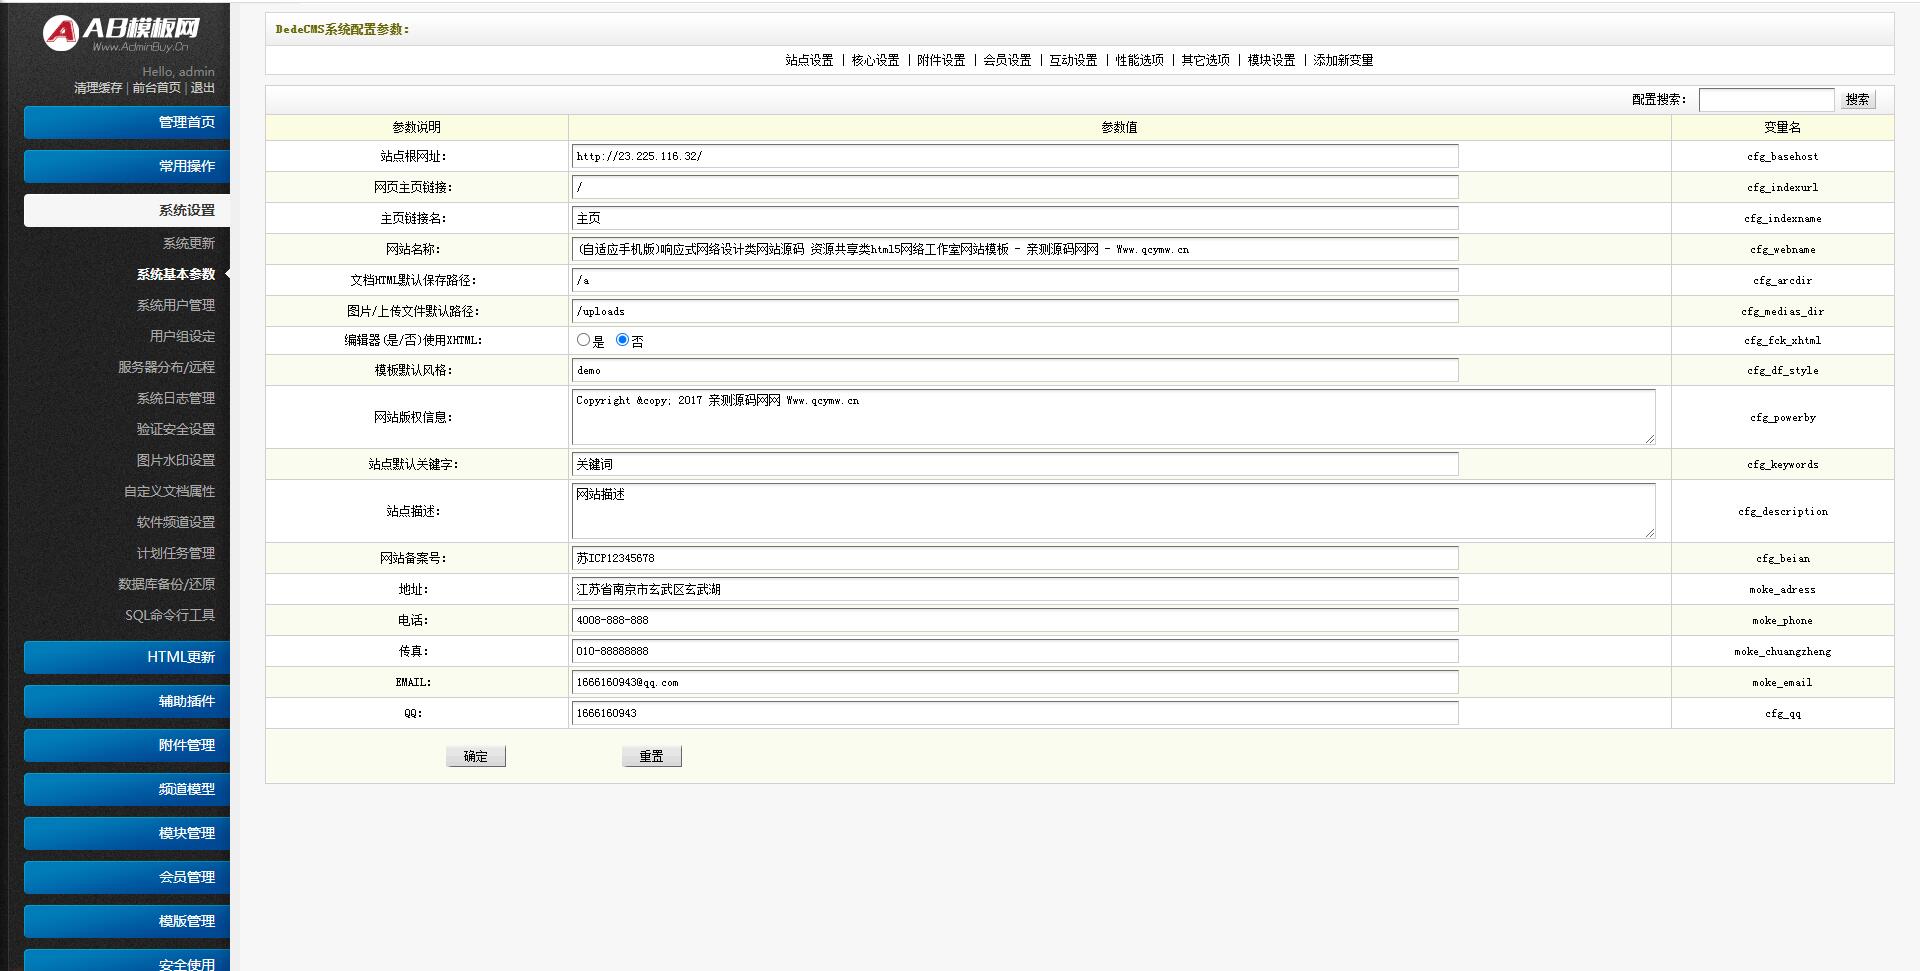Open 数据库备份/还原 in the sidebar
The image size is (1920, 971).
[166, 584]
